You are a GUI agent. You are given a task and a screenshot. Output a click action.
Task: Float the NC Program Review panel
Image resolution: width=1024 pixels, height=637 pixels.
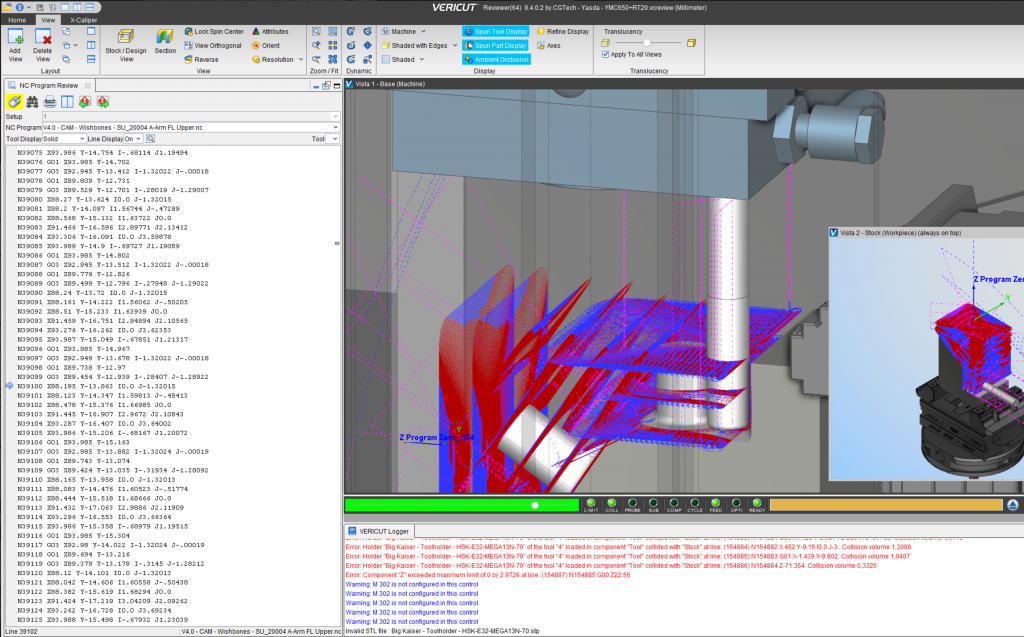(326, 86)
